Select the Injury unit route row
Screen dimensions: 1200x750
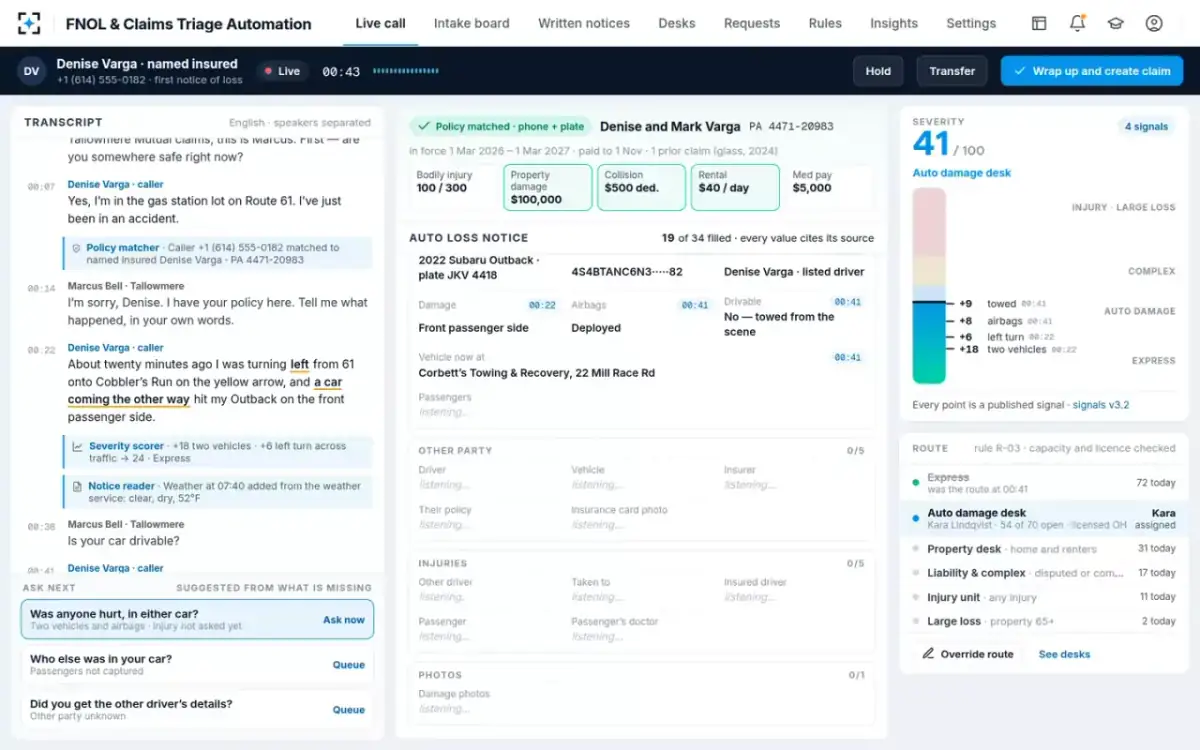point(1044,597)
